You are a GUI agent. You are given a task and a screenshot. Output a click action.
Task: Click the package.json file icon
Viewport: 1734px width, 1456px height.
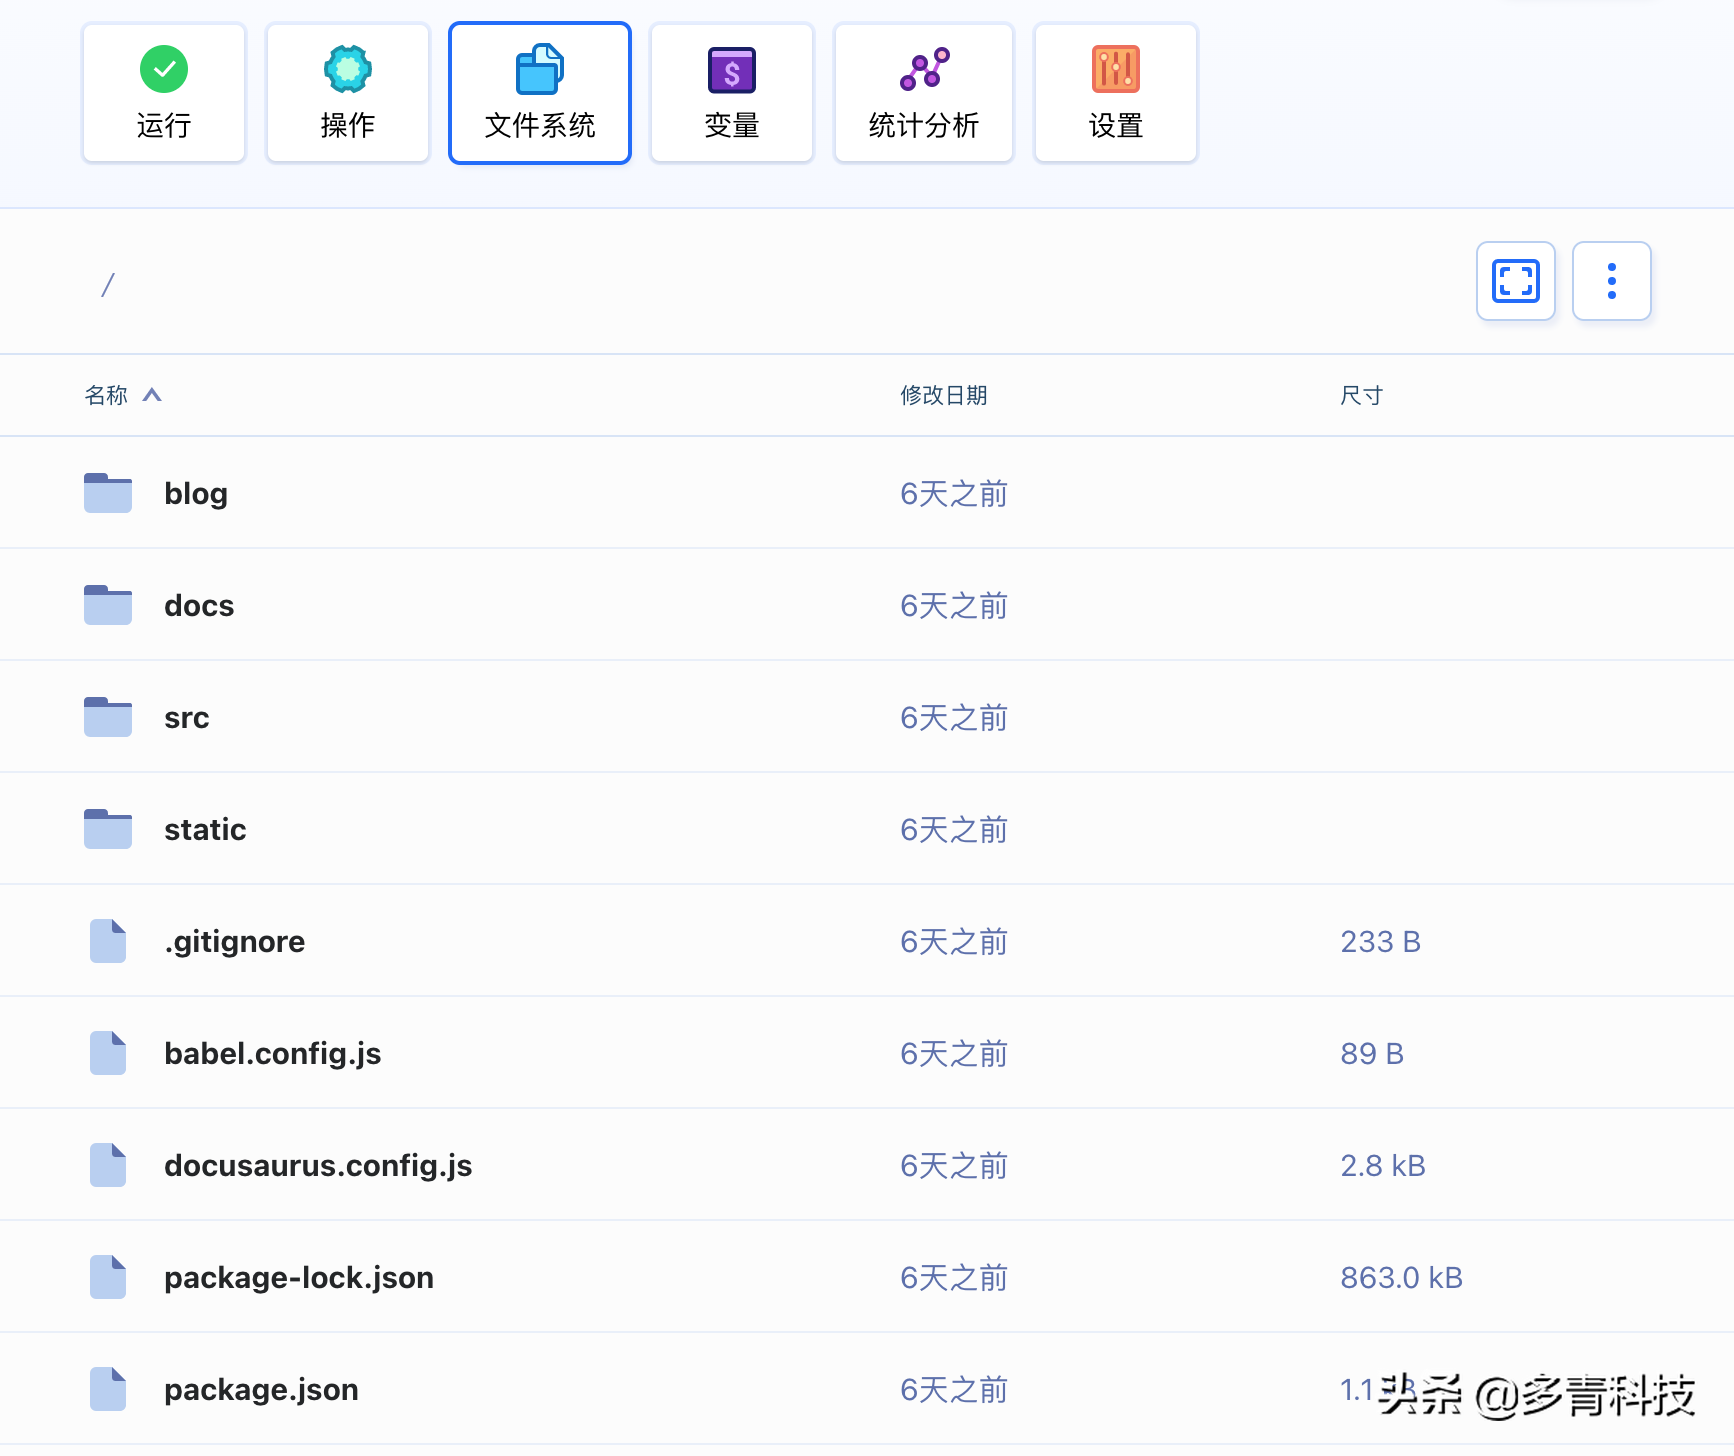pos(108,1389)
